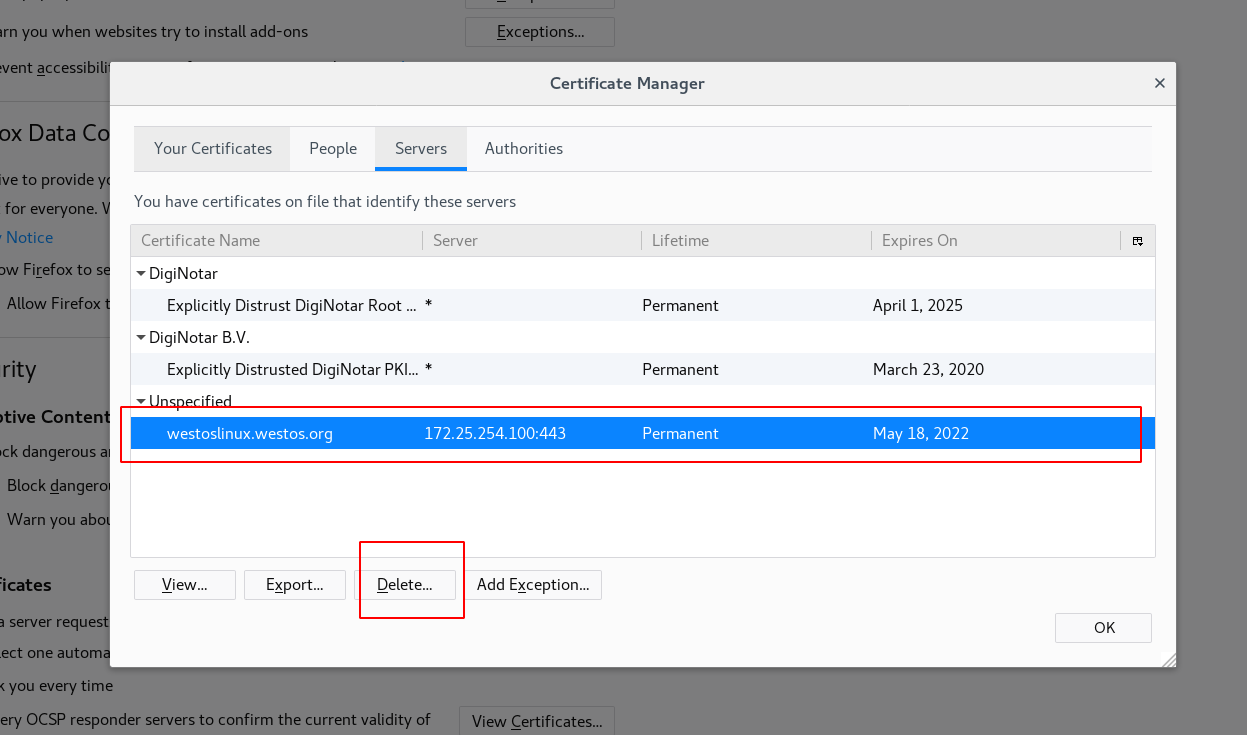
Task: Sort by the Expires On column
Action: (x=995, y=241)
